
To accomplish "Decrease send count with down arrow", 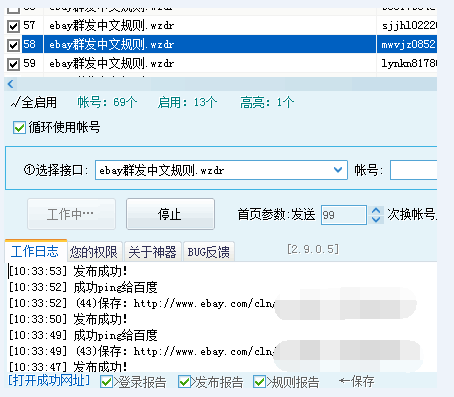I will click(376, 219).
